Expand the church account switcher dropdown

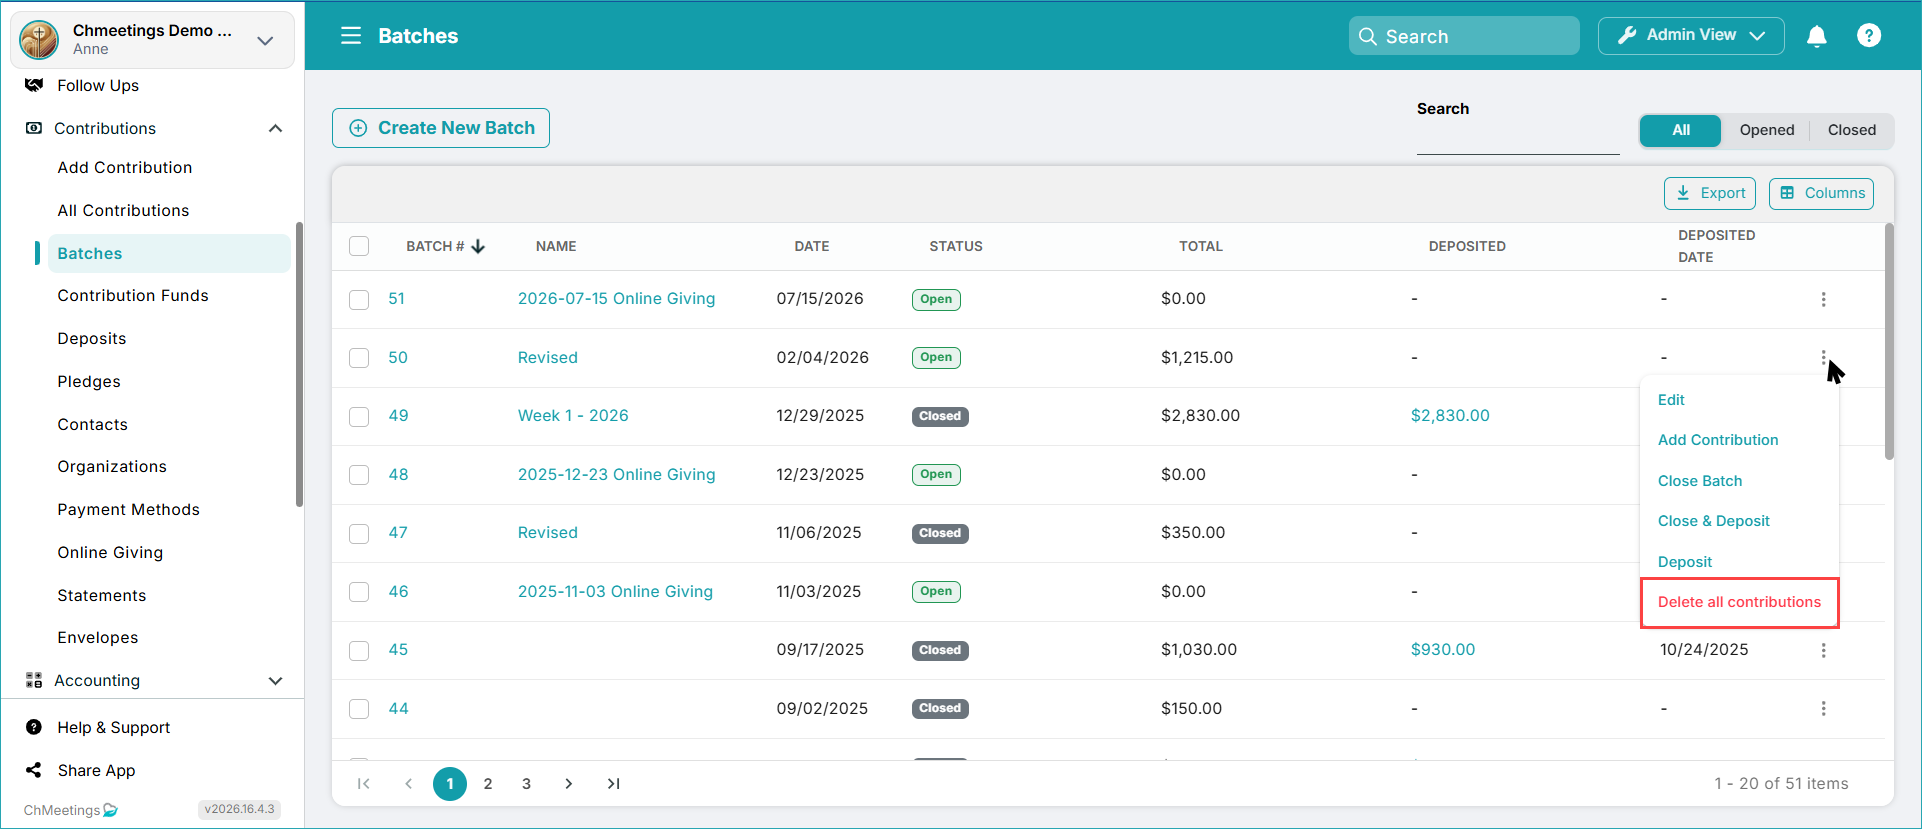tap(265, 40)
